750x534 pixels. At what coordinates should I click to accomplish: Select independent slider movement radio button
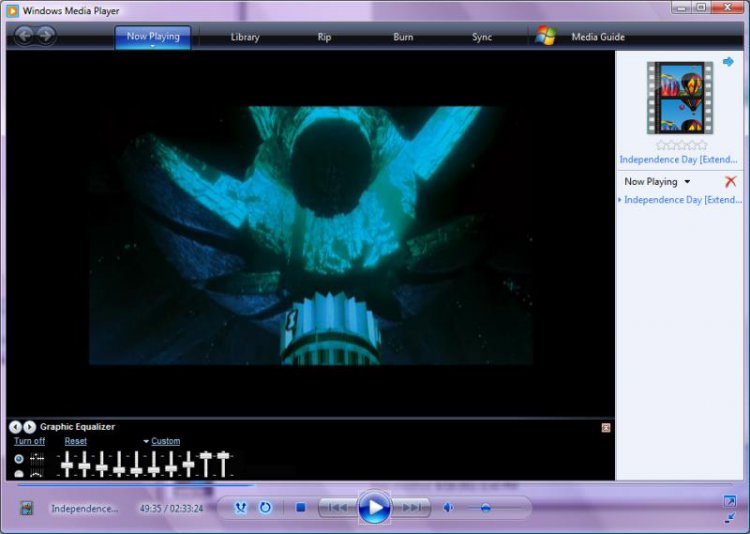(19, 459)
